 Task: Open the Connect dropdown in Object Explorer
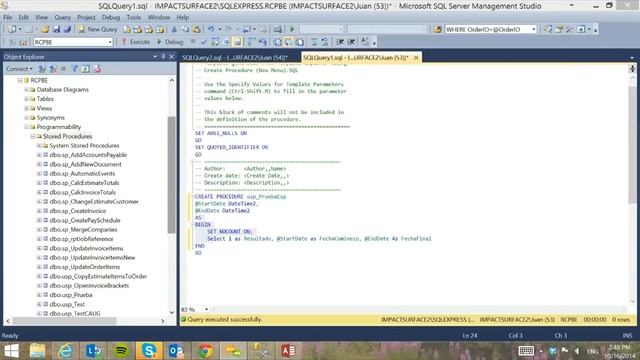pos(19,69)
